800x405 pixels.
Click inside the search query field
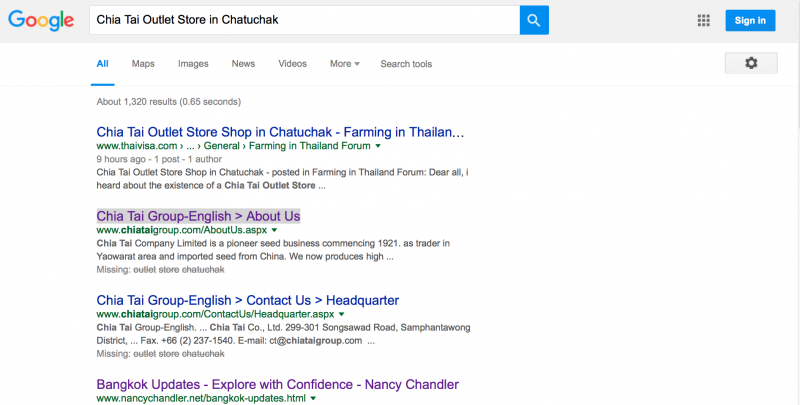(305, 20)
